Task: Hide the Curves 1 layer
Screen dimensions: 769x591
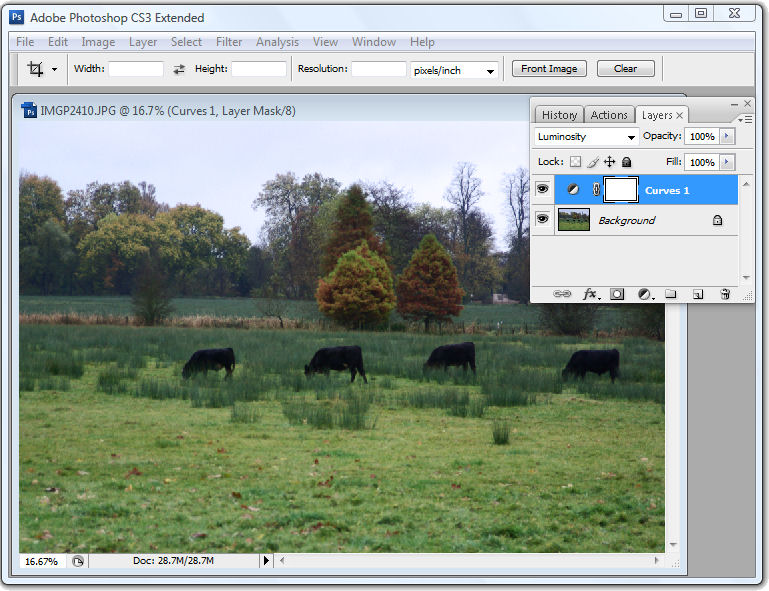Action: (542, 189)
